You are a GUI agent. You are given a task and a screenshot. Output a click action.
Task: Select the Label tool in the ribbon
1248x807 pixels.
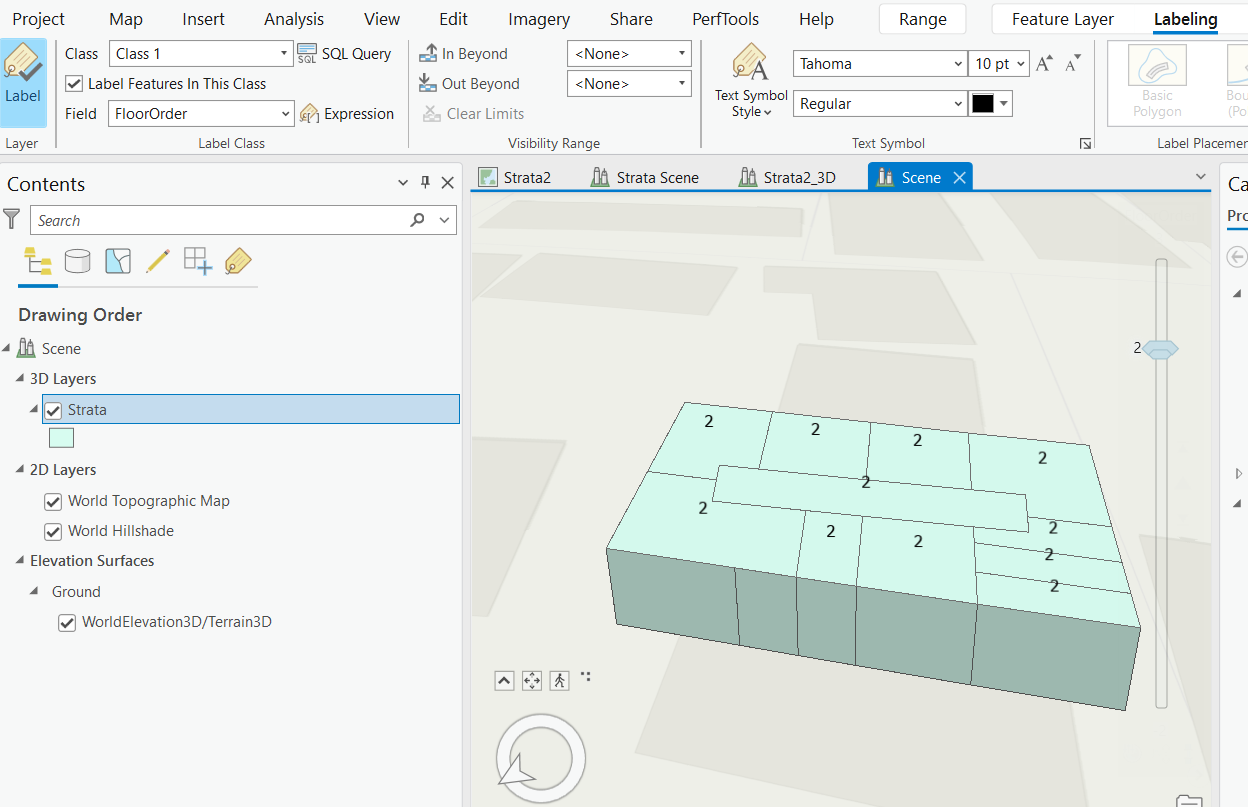point(22,80)
